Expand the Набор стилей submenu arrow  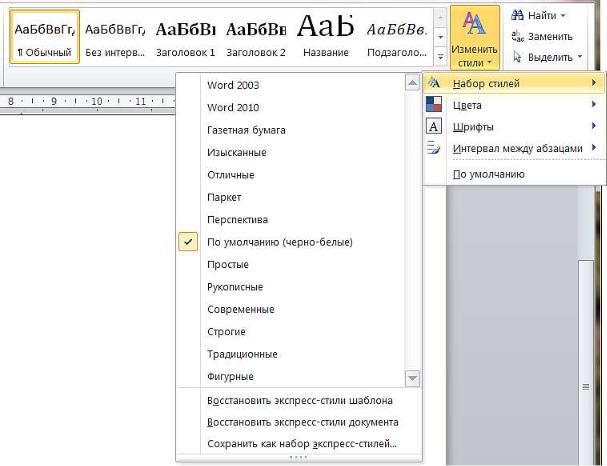(x=594, y=82)
